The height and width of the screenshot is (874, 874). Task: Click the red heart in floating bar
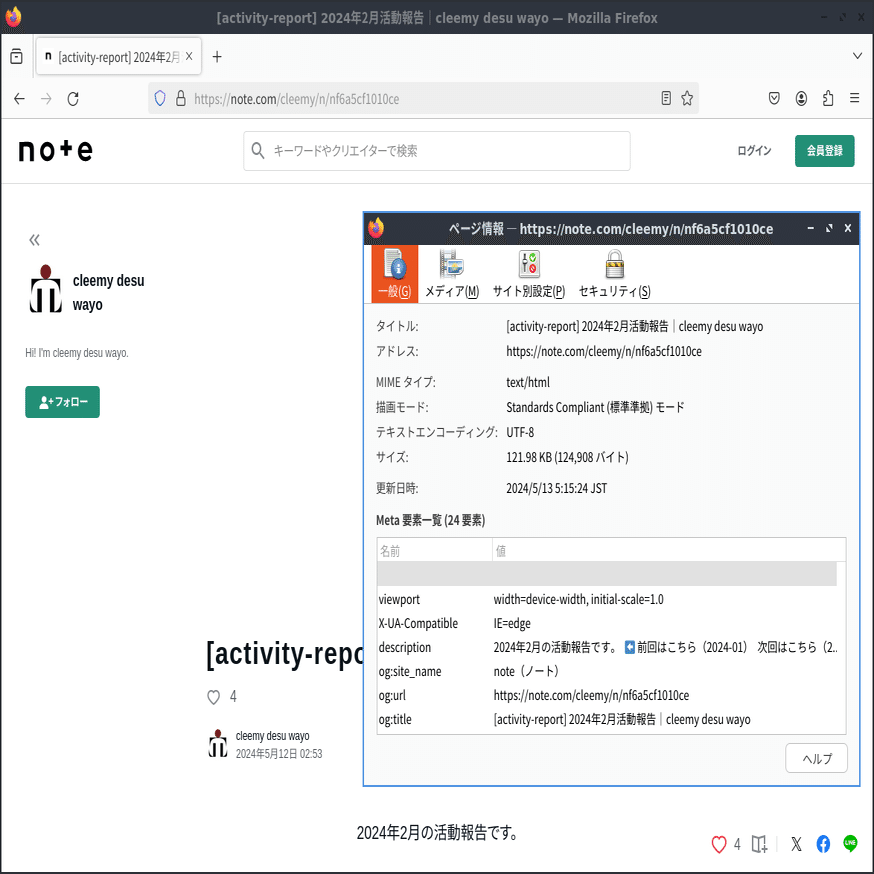(x=719, y=844)
